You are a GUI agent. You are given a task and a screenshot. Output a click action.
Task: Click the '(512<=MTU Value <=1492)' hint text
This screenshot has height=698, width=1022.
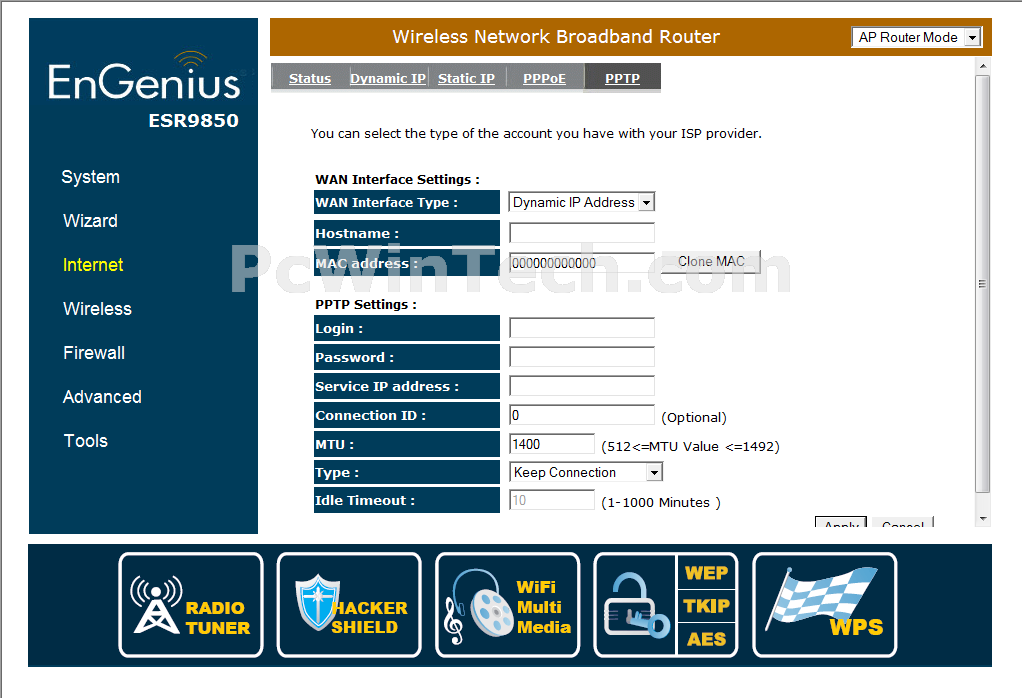point(690,446)
